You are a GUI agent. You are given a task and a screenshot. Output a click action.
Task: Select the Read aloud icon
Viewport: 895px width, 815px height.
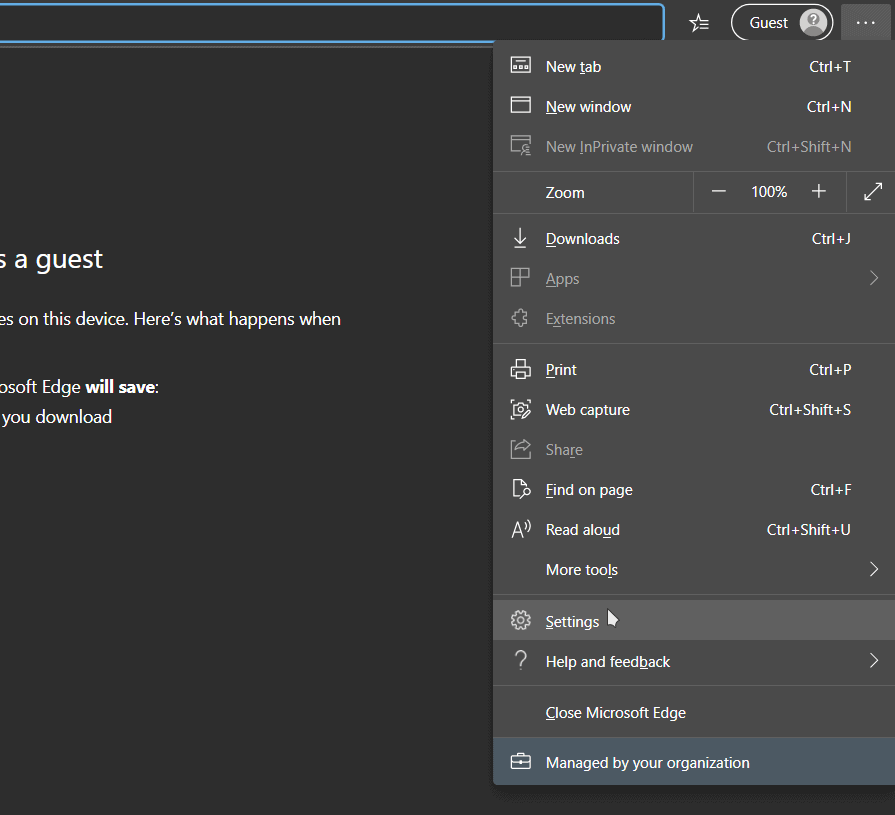click(520, 529)
